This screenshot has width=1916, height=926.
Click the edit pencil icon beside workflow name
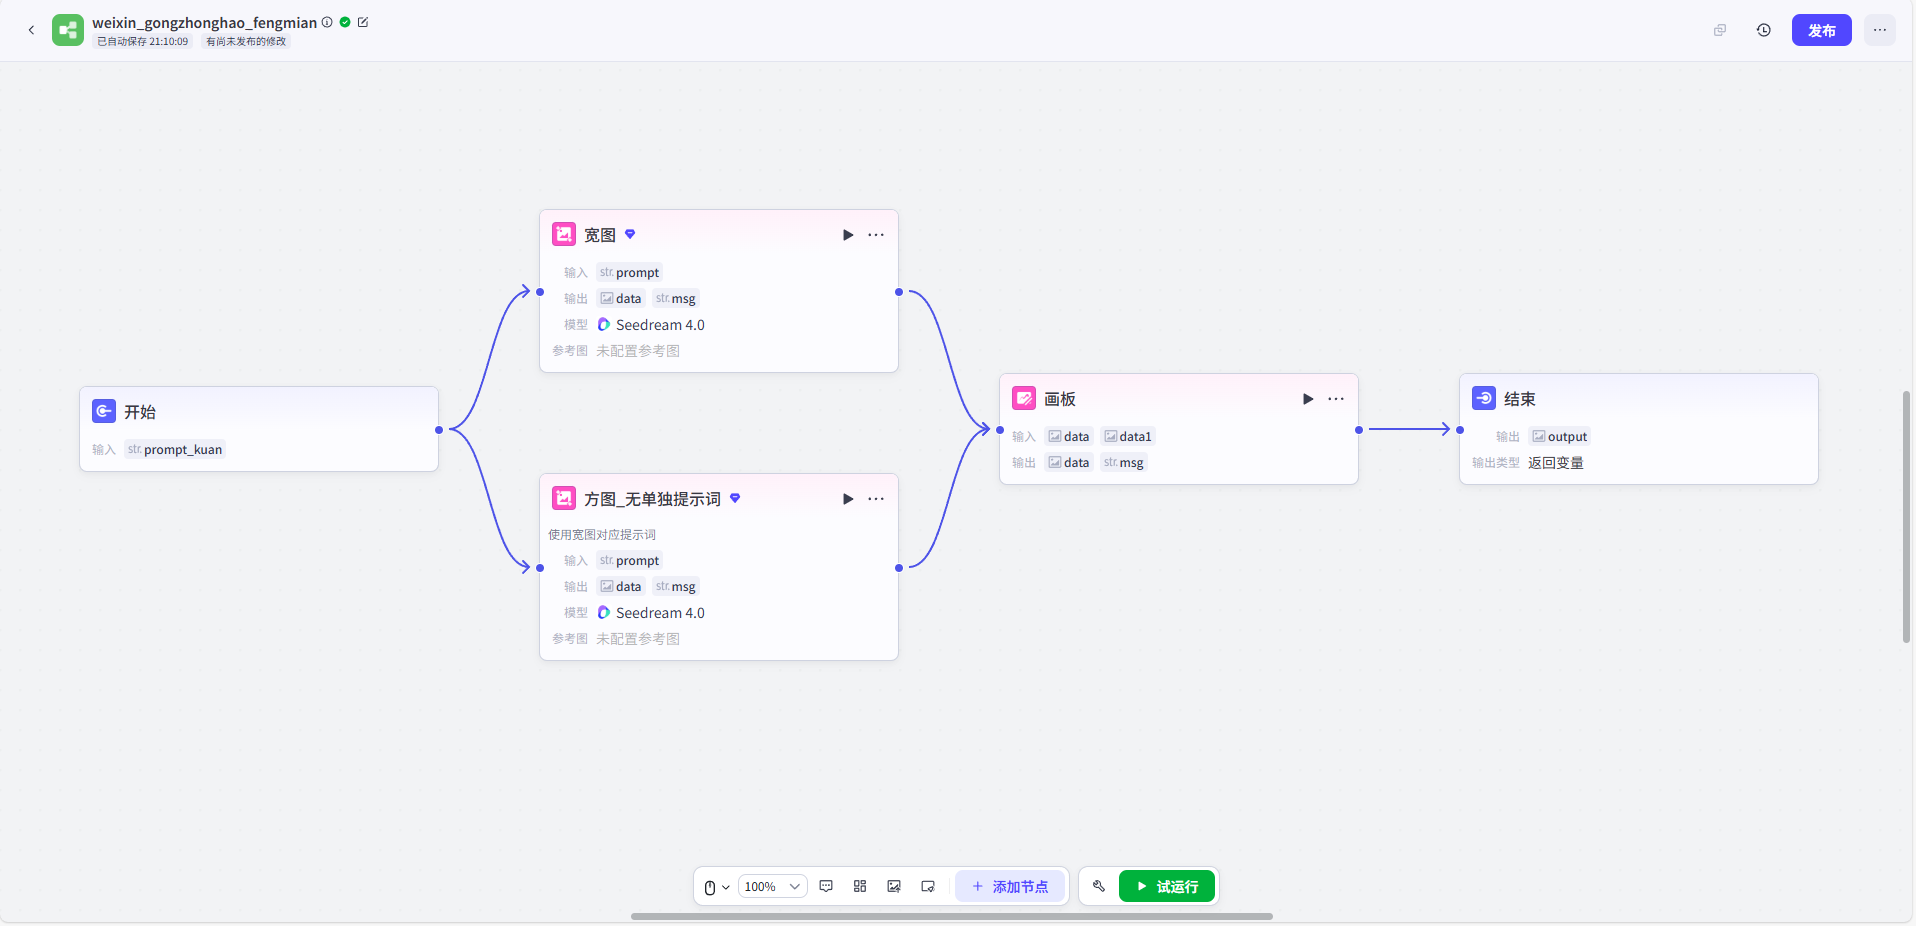[363, 22]
